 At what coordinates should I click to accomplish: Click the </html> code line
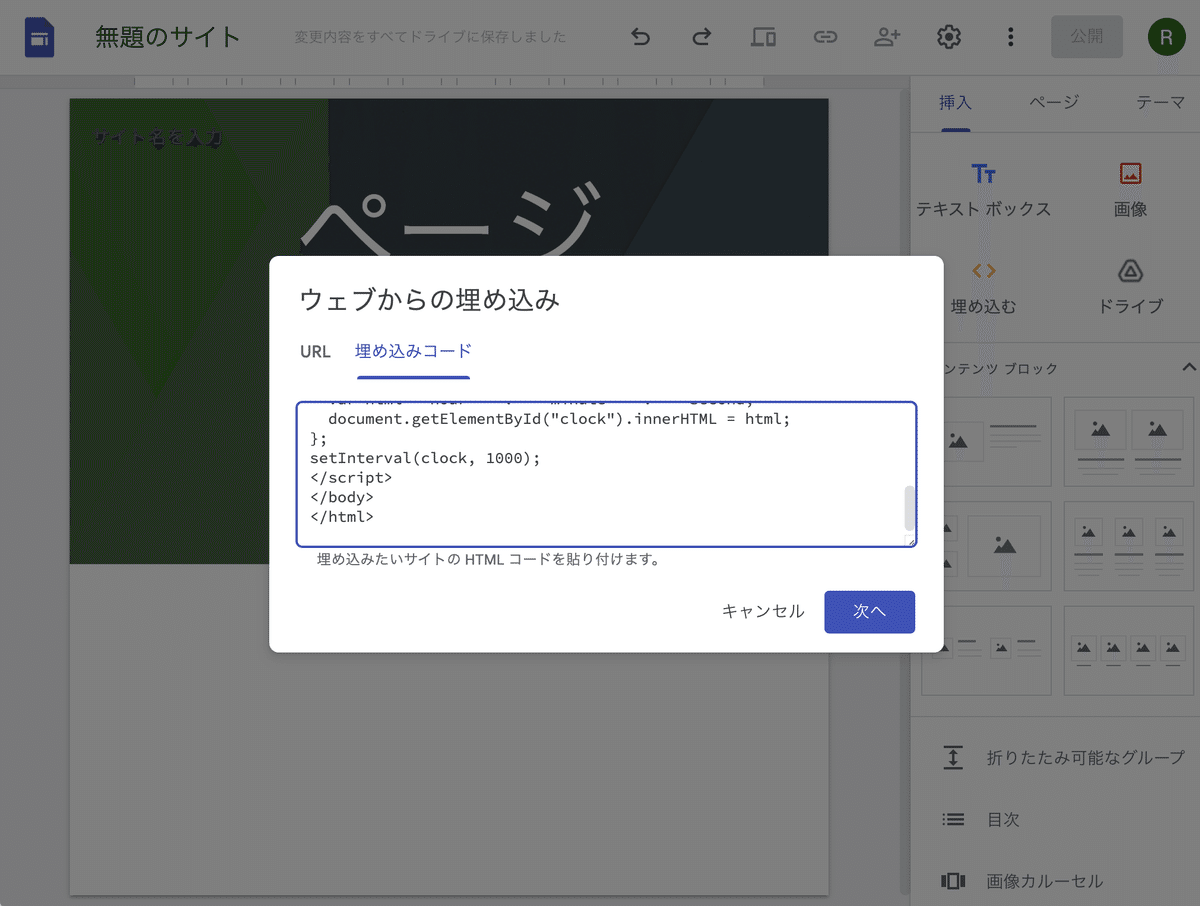(x=342, y=517)
